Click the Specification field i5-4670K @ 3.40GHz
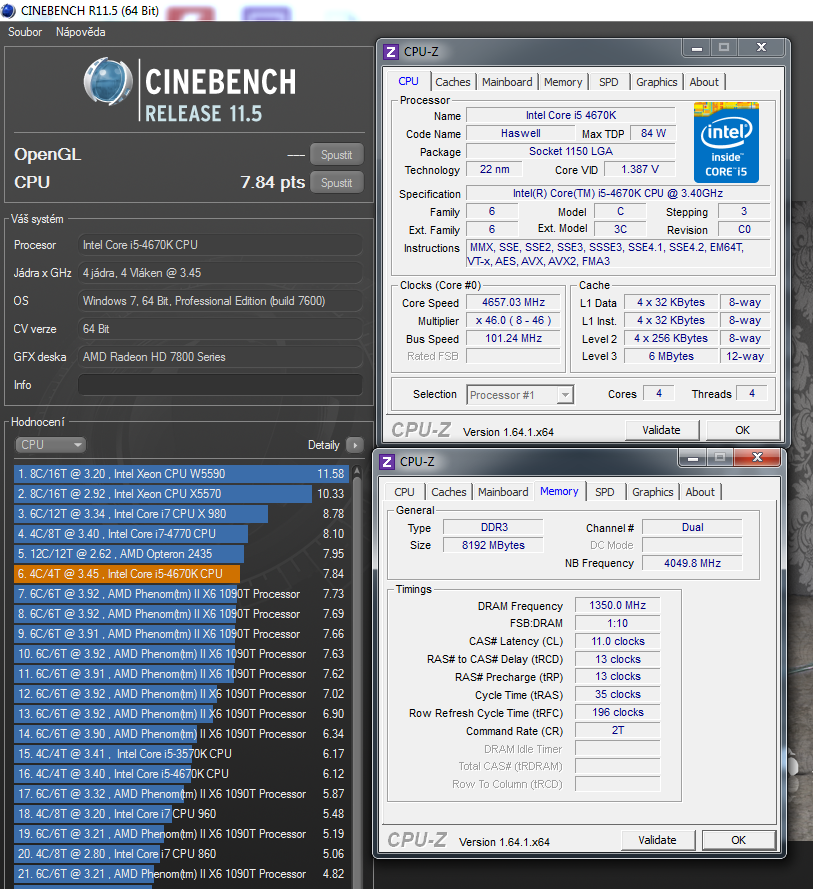The image size is (813, 889). point(617,193)
